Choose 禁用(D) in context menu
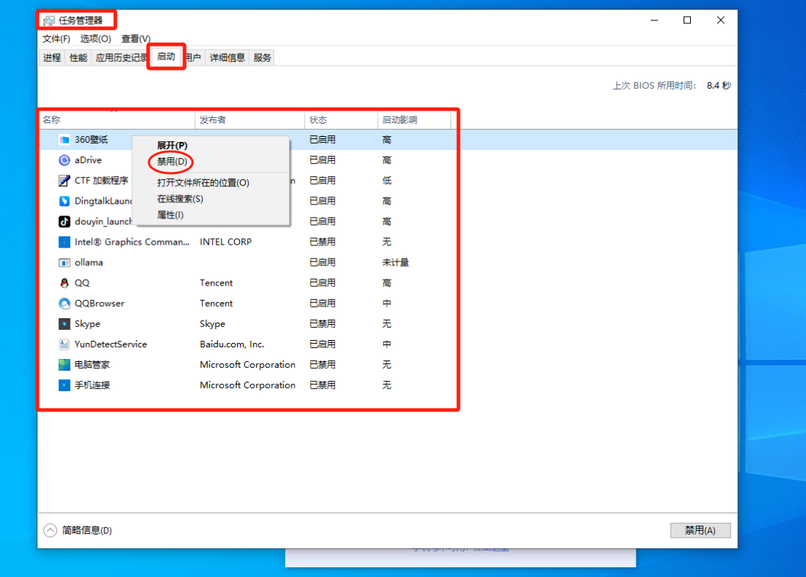 [172, 162]
